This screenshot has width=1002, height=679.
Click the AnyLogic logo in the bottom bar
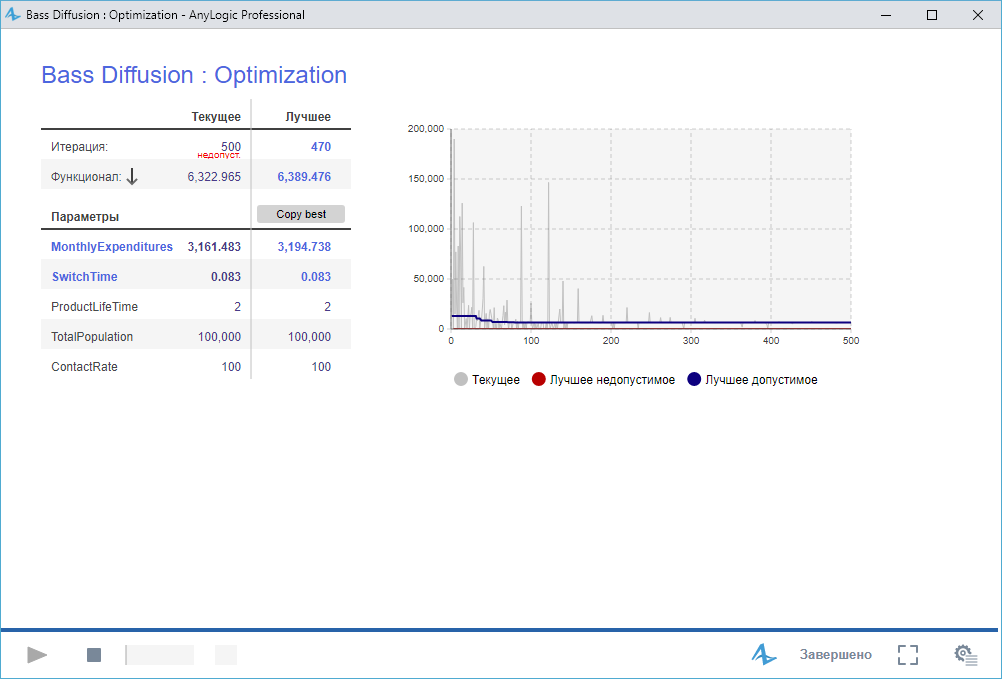(x=764, y=654)
